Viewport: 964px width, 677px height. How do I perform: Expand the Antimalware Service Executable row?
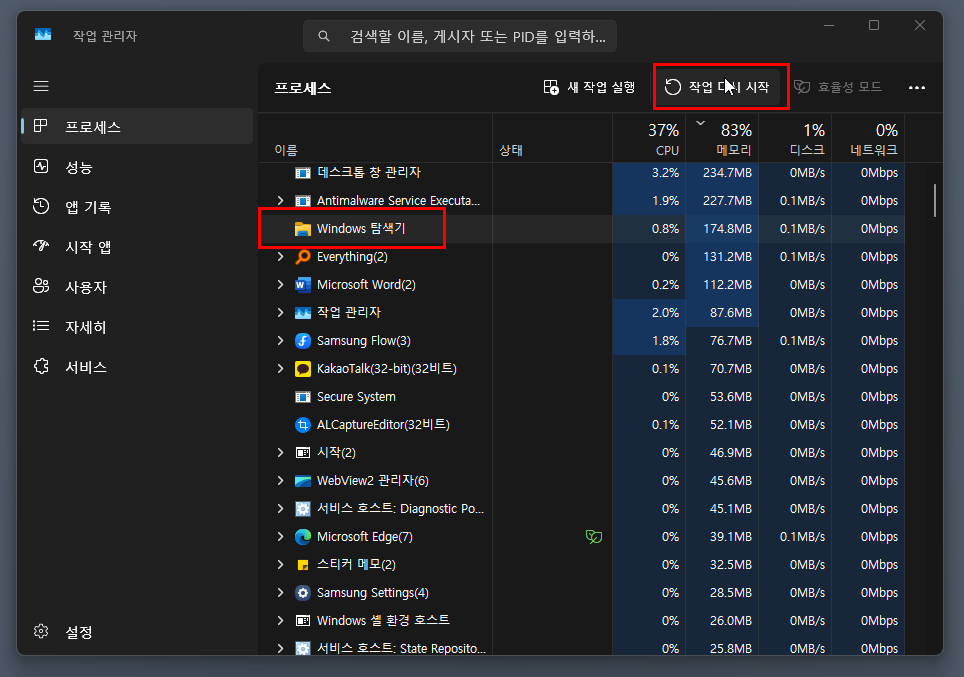[280, 200]
